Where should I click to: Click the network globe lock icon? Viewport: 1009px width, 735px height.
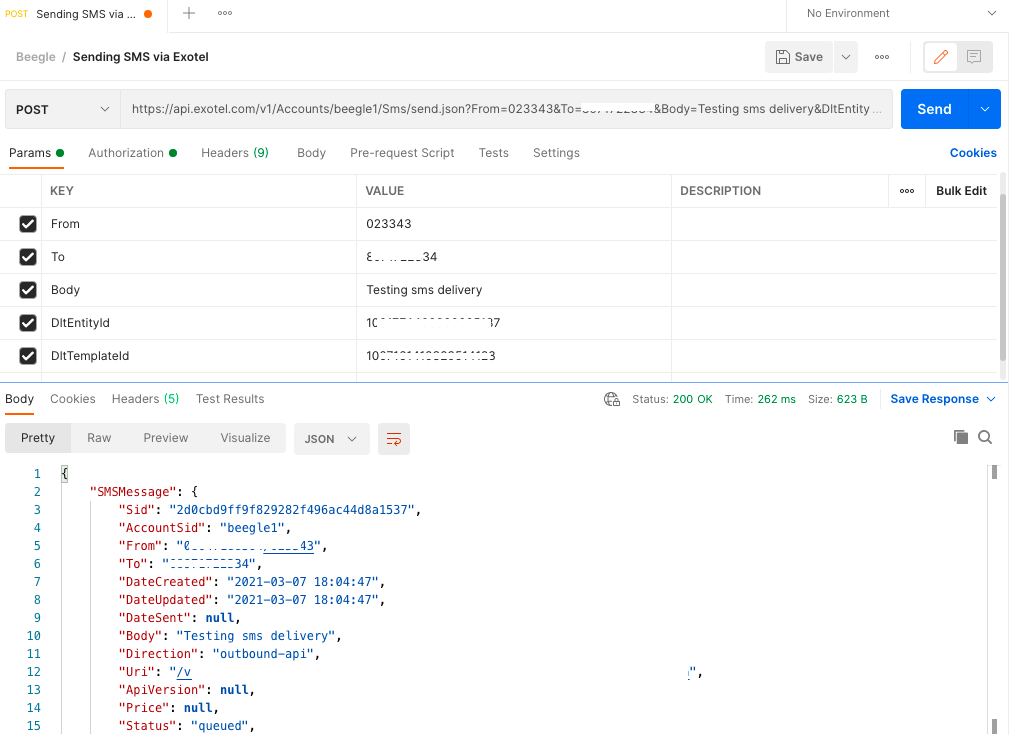(612, 399)
